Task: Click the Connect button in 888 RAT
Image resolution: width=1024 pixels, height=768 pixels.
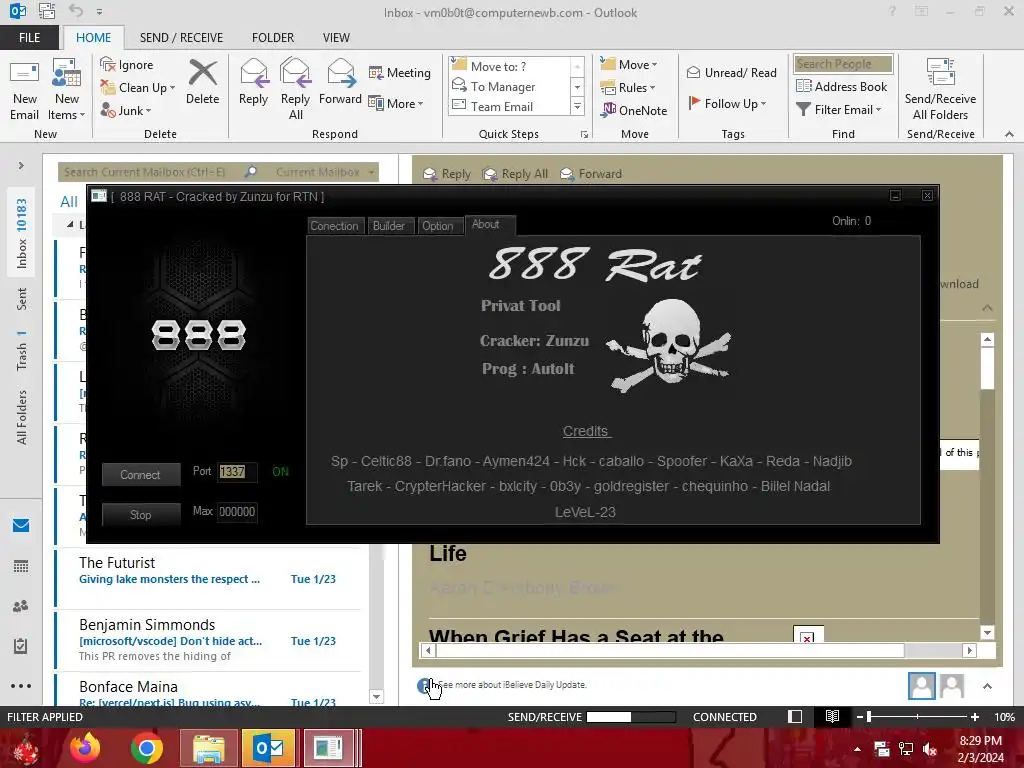Action: pyautogui.click(x=140, y=475)
